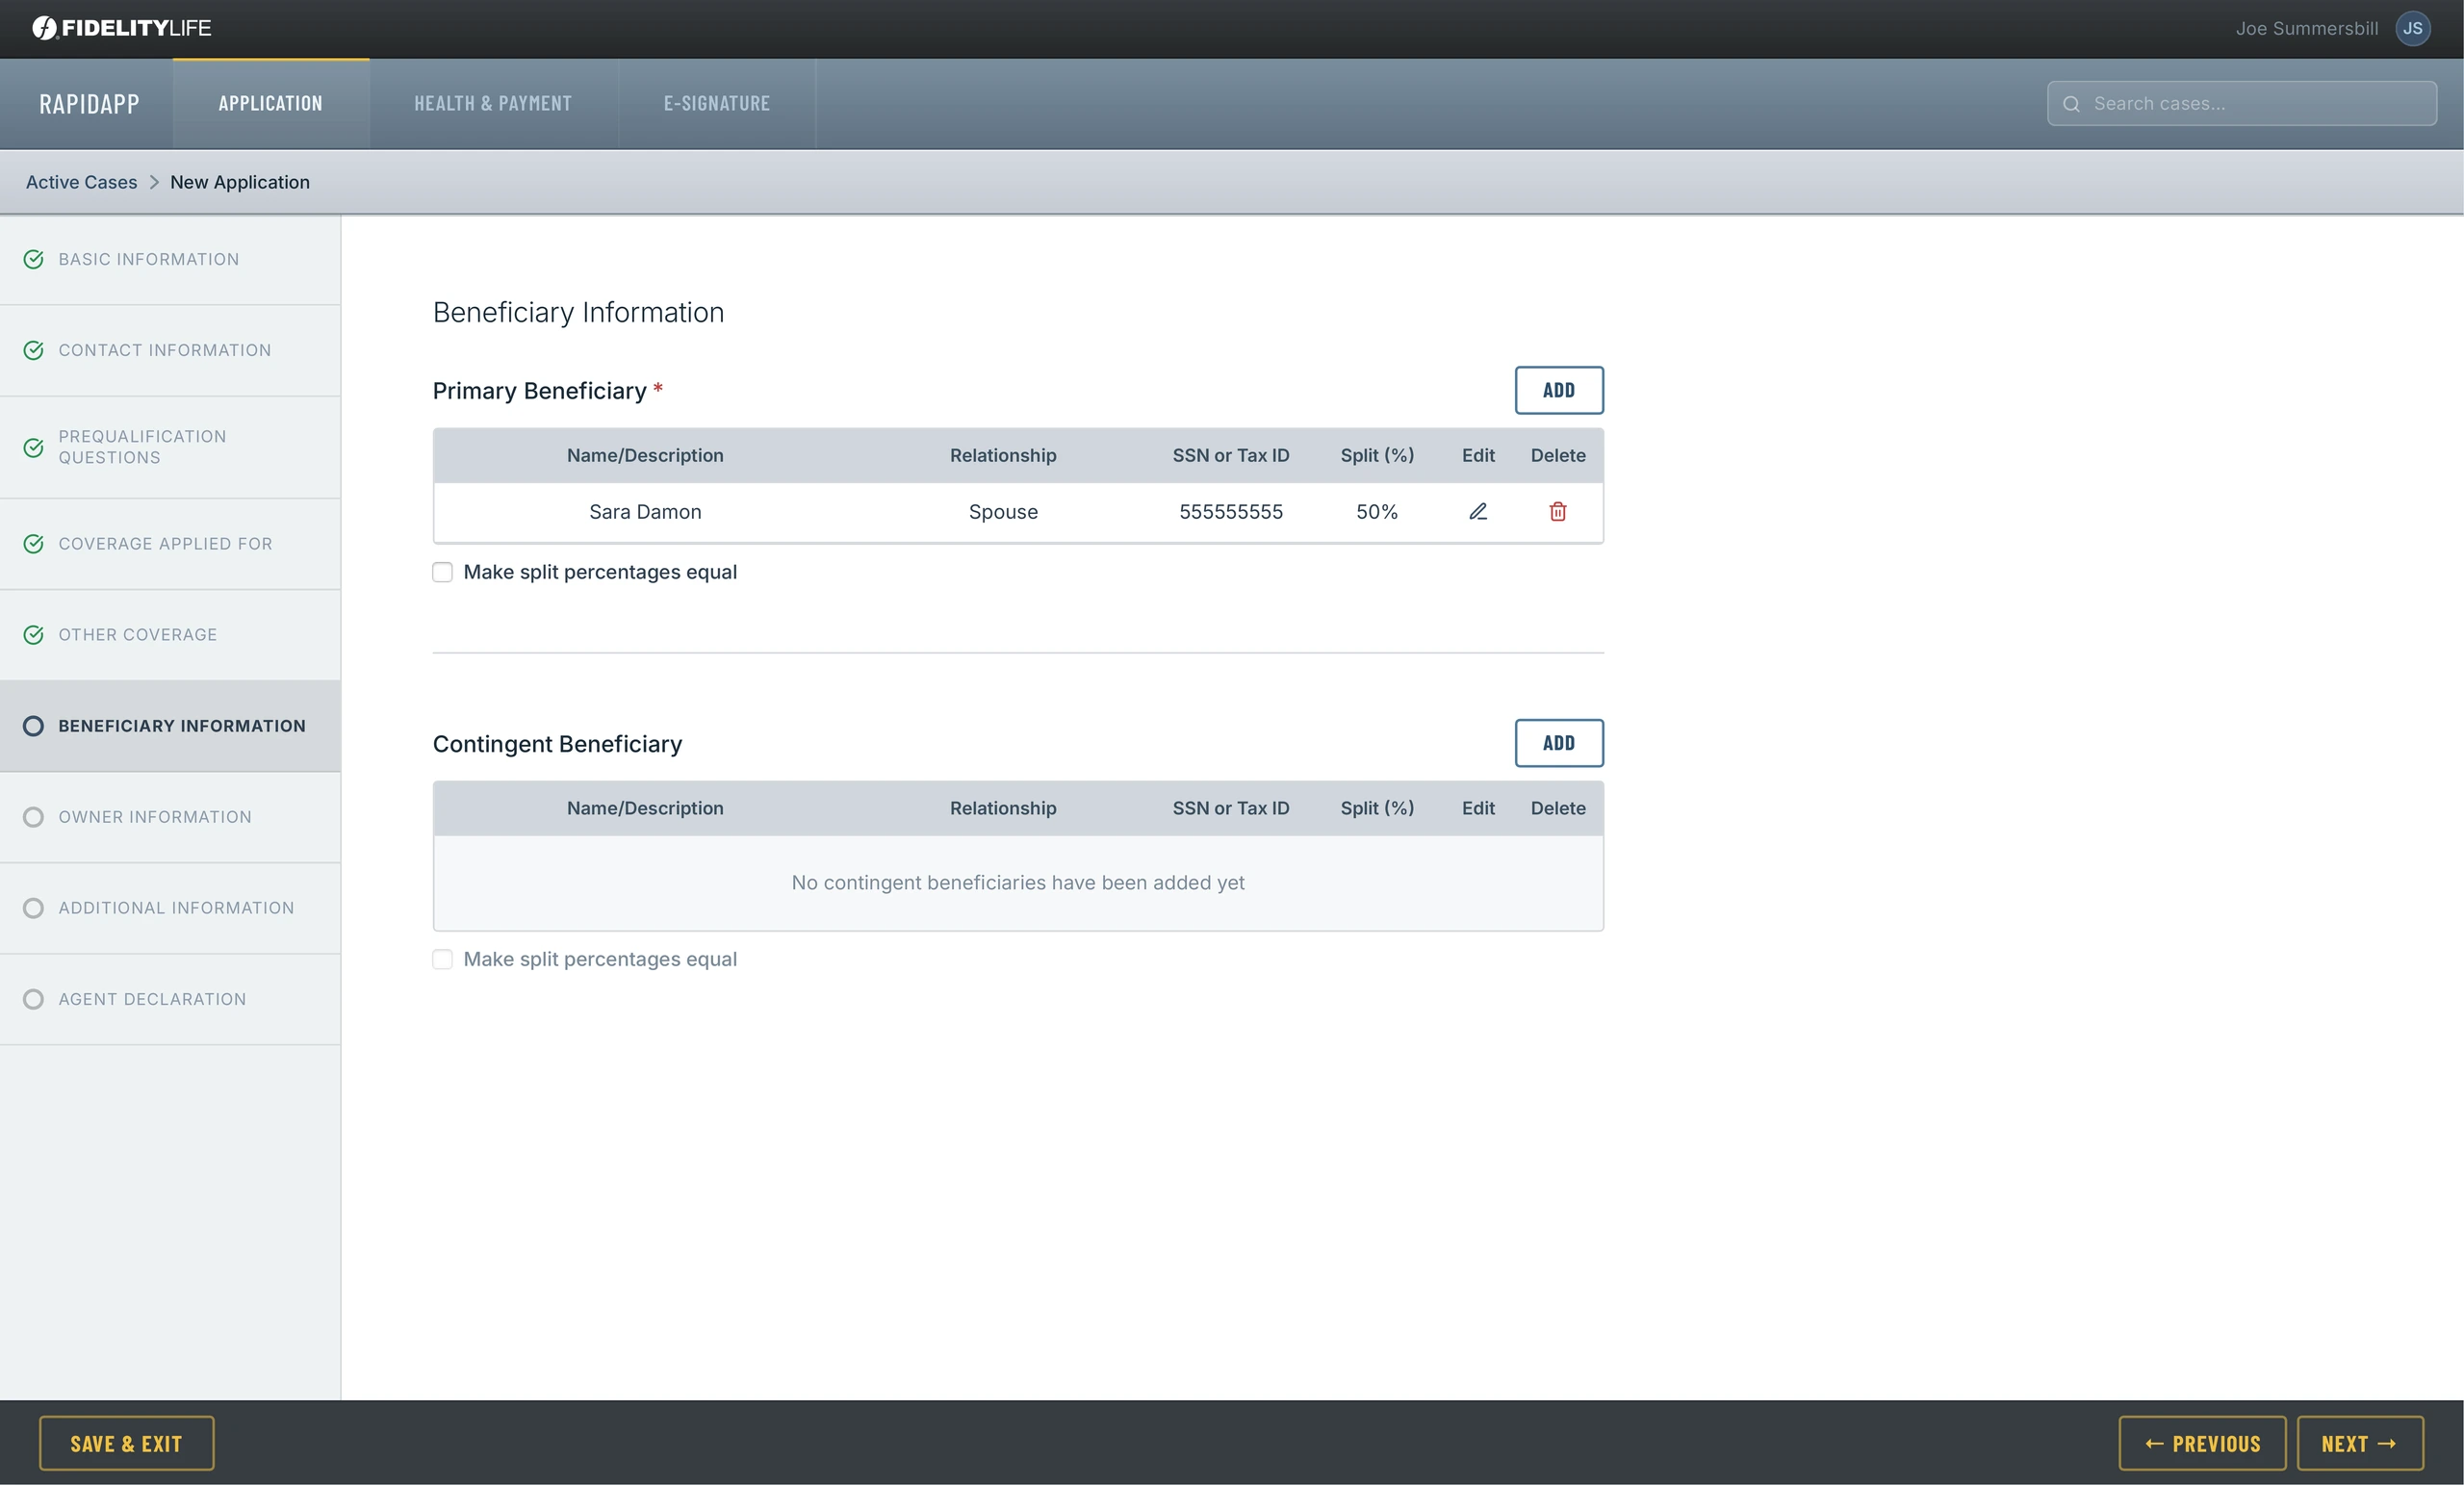
Task: Go back with Previous button
Action: 2202,1443
